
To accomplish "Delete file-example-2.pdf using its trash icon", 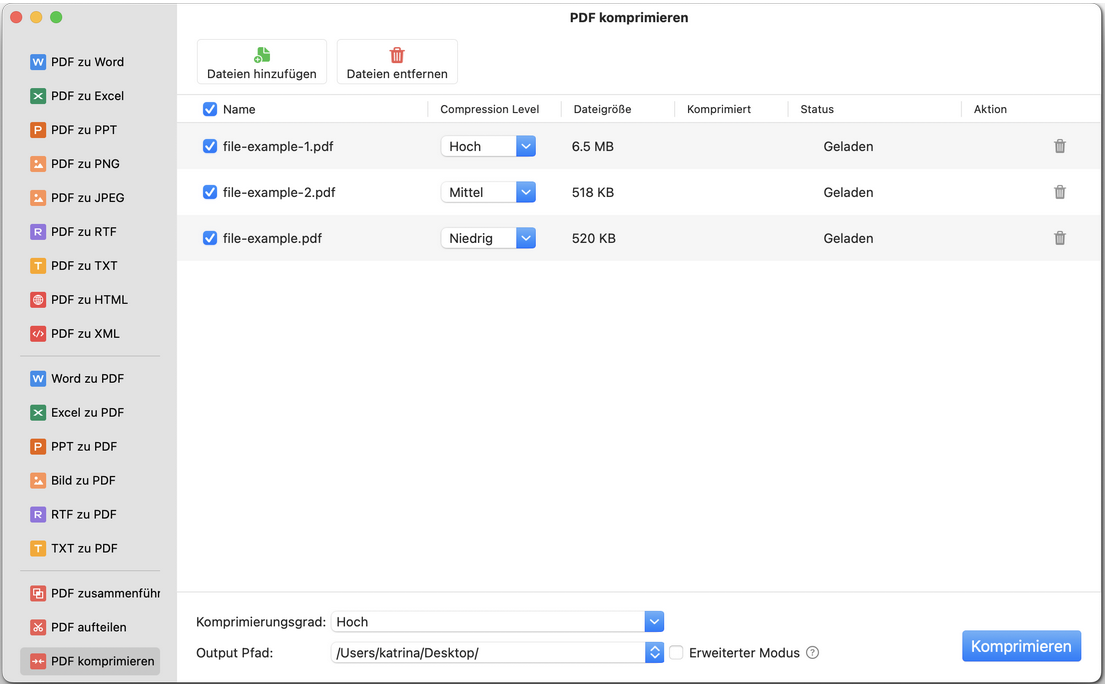I will [1059, 192].
